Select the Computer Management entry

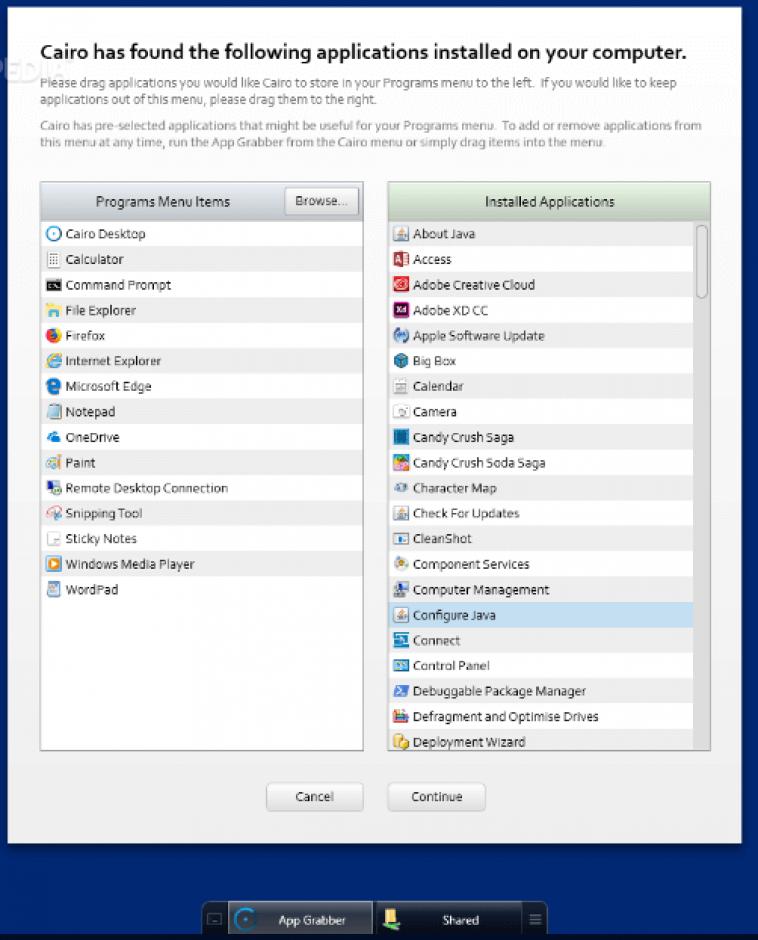(x=540, y=589)
